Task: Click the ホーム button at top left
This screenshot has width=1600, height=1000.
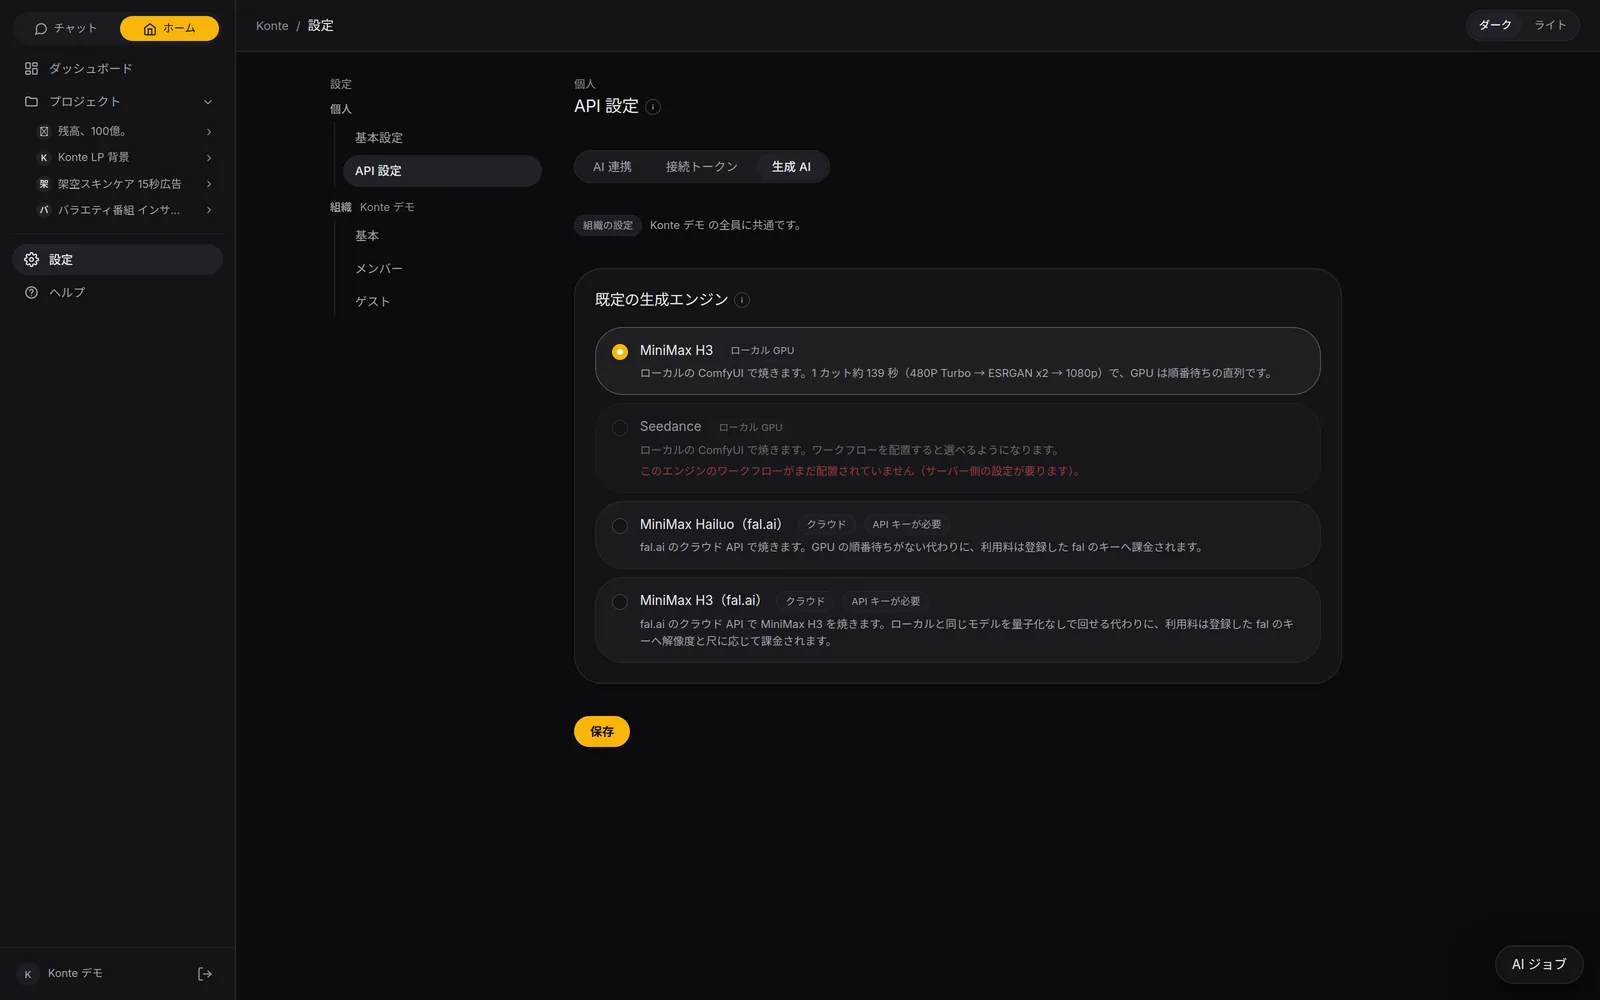Action: click(x=169, y=29)
